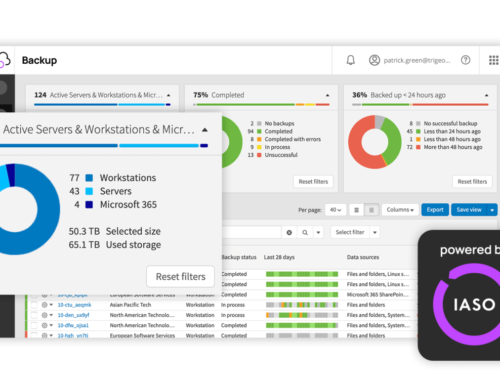
Task: Open the notifications bell
Action: (x=351, y=60)
